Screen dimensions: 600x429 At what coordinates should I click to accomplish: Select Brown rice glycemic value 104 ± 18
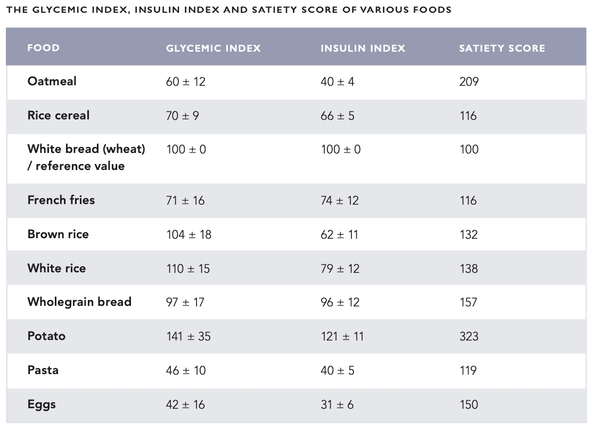click(189, 234)
